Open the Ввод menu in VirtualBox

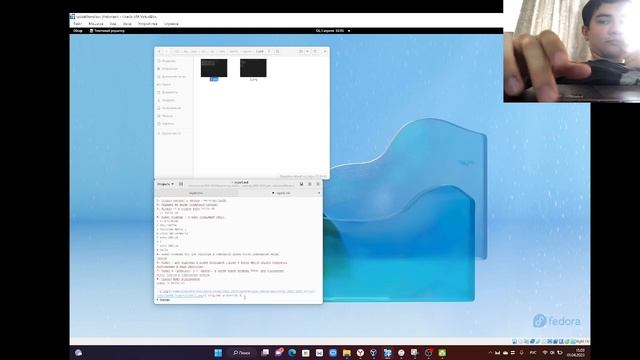(127, 24)
